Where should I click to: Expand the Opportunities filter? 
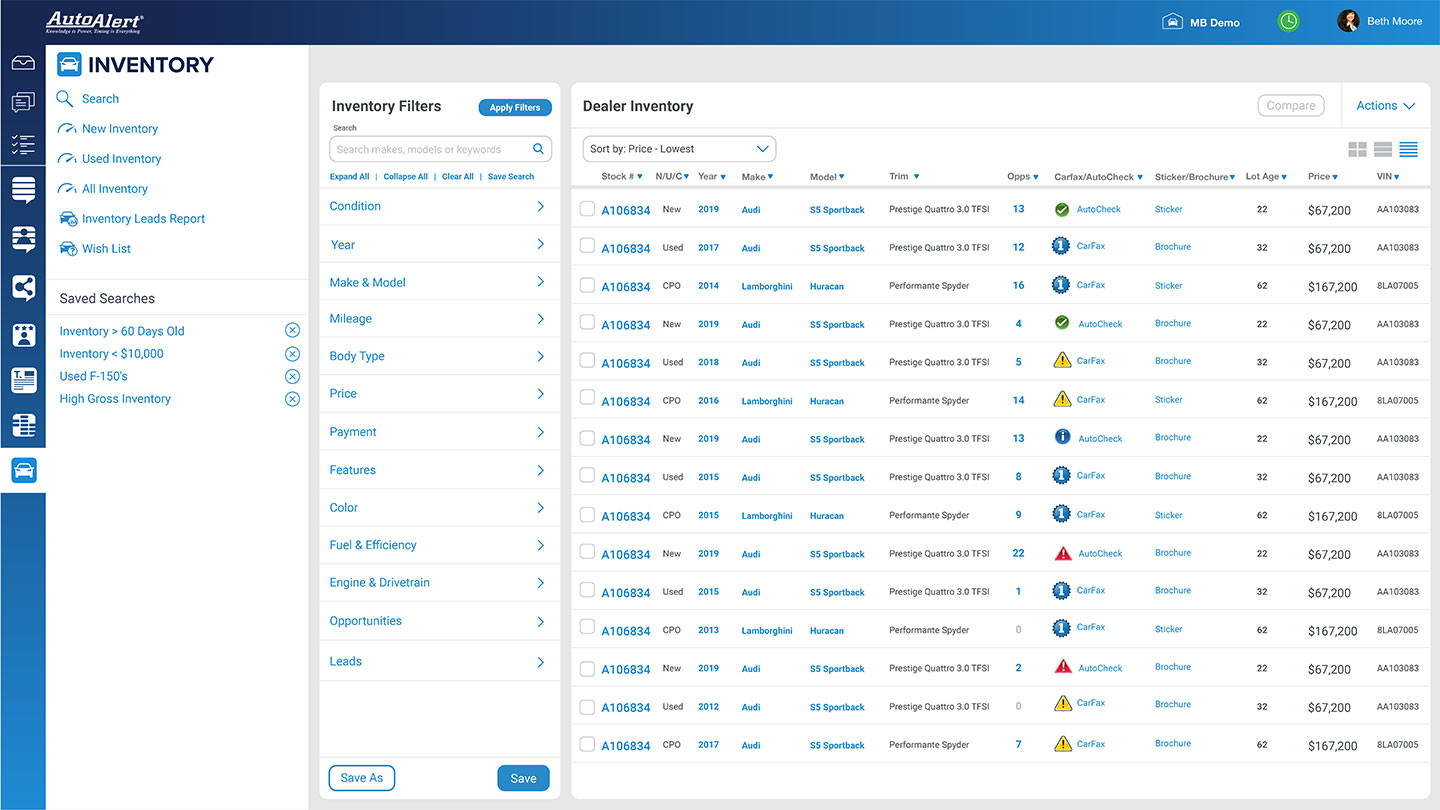[439, 621]
